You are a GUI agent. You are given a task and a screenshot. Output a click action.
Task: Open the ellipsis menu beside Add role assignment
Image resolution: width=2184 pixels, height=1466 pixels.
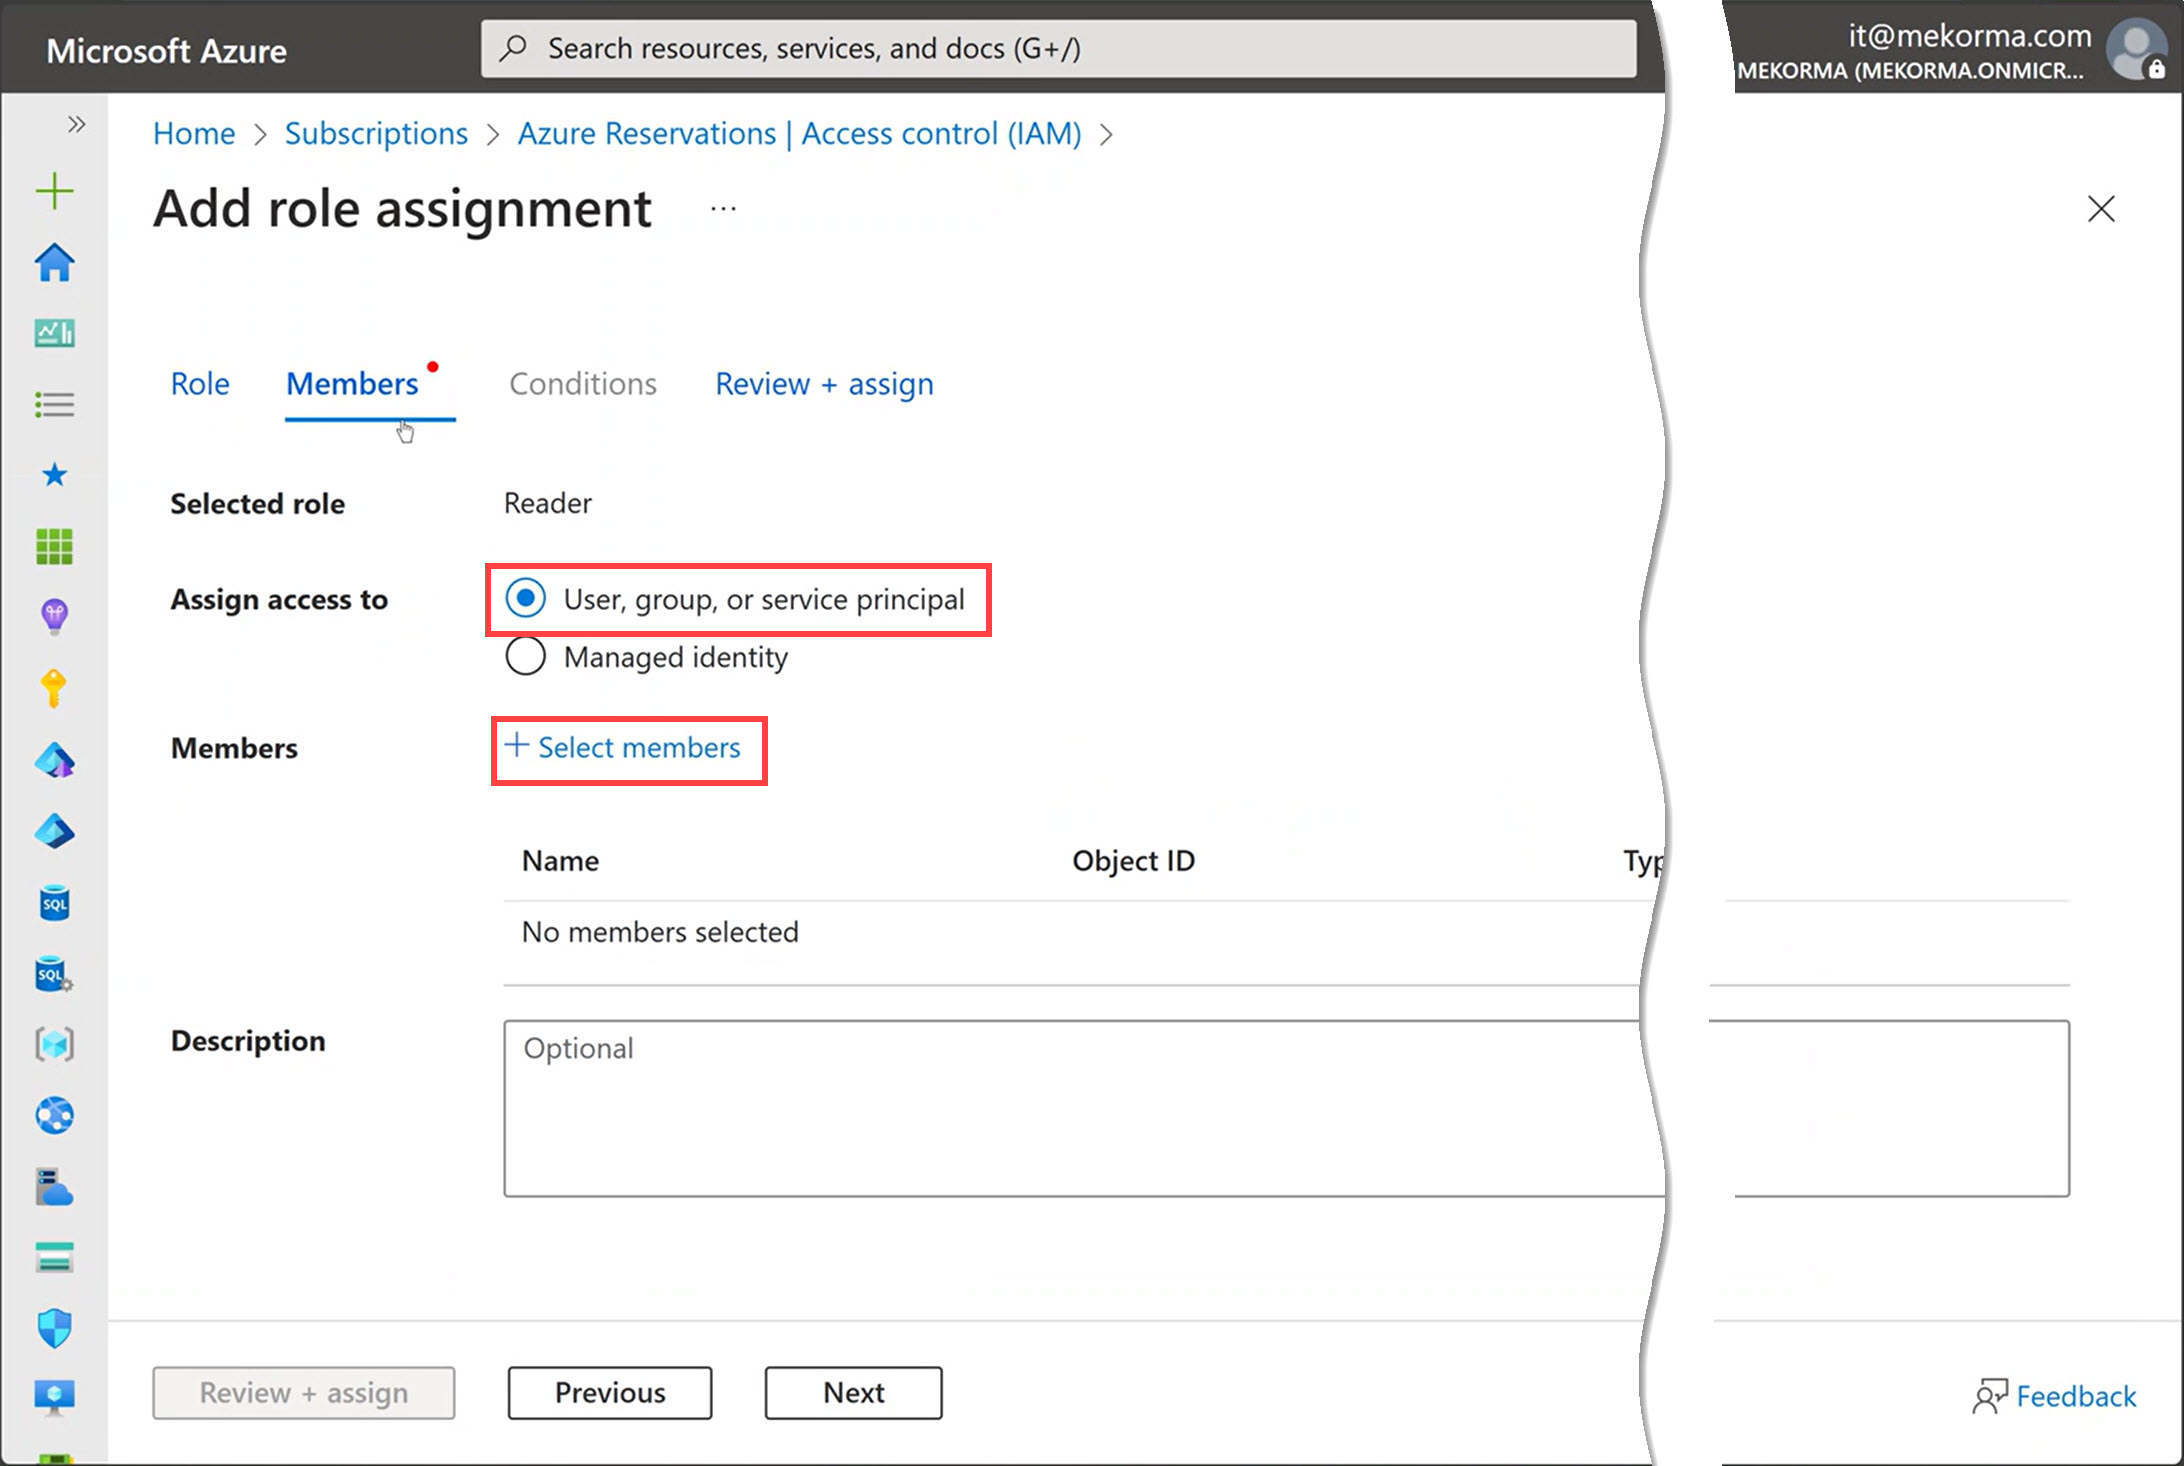(x=723, y=209)
